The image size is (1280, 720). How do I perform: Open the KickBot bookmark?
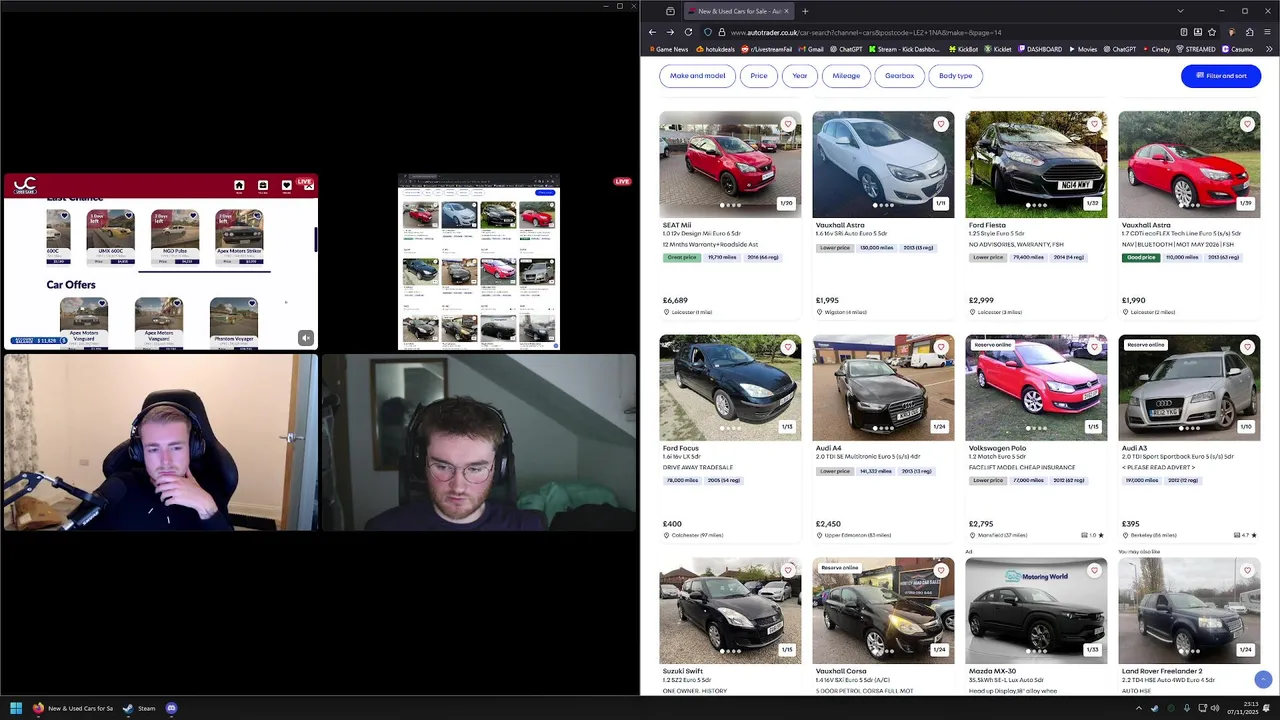point(962,49)
